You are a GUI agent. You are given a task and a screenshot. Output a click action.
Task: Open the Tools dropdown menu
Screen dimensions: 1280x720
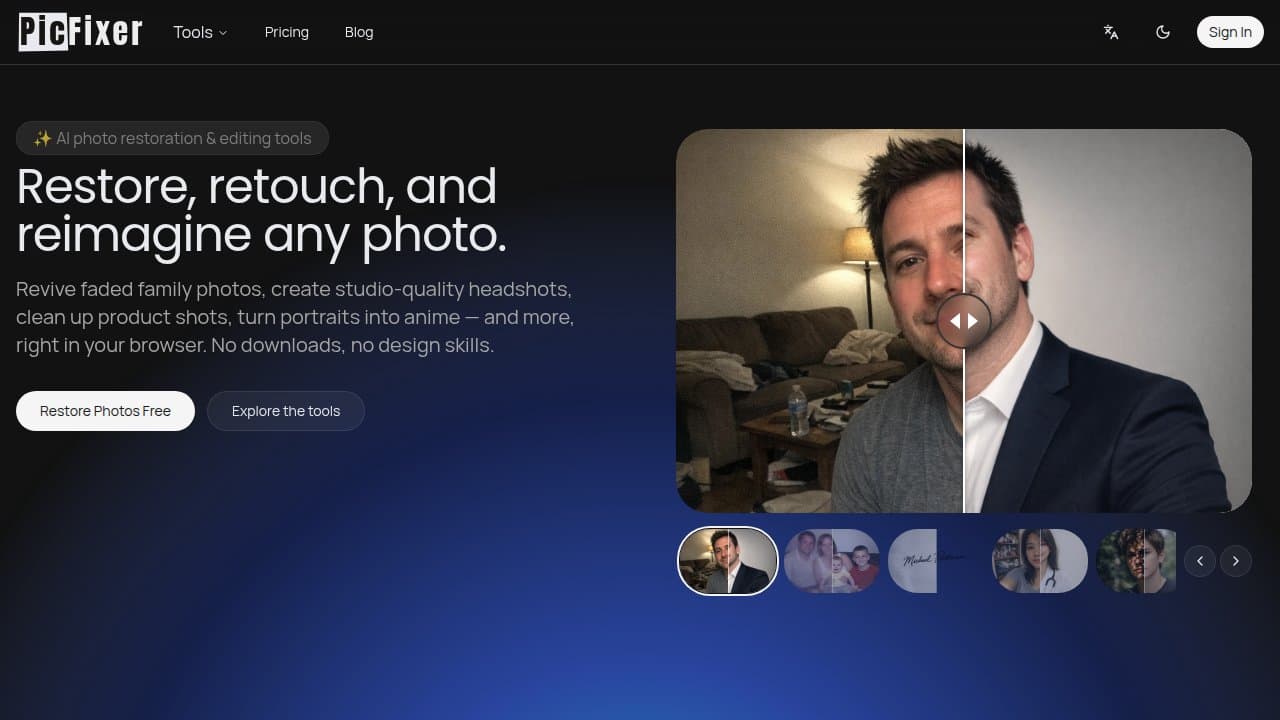200,32
